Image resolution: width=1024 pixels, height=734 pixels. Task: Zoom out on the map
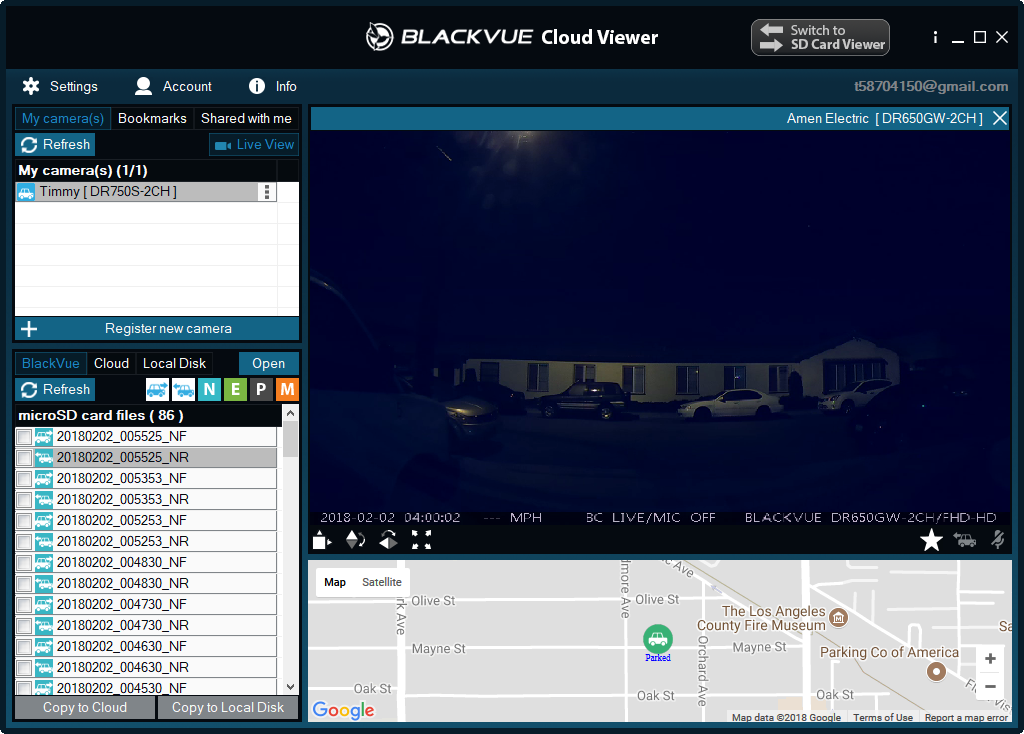pos(990,687)
